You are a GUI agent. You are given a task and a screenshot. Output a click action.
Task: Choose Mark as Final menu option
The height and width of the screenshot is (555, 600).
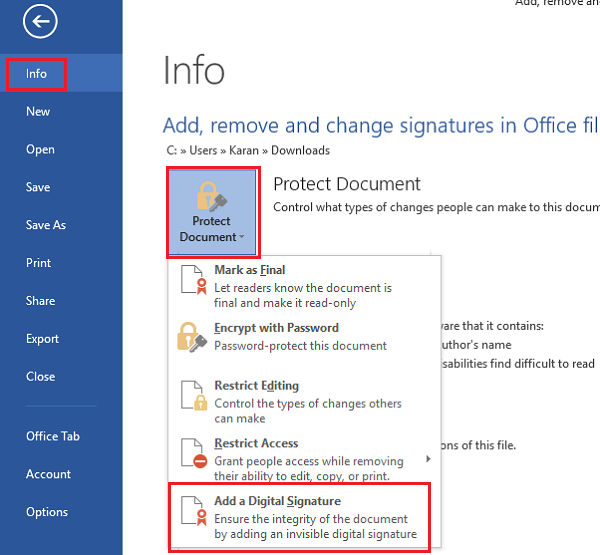coord(304,286)
